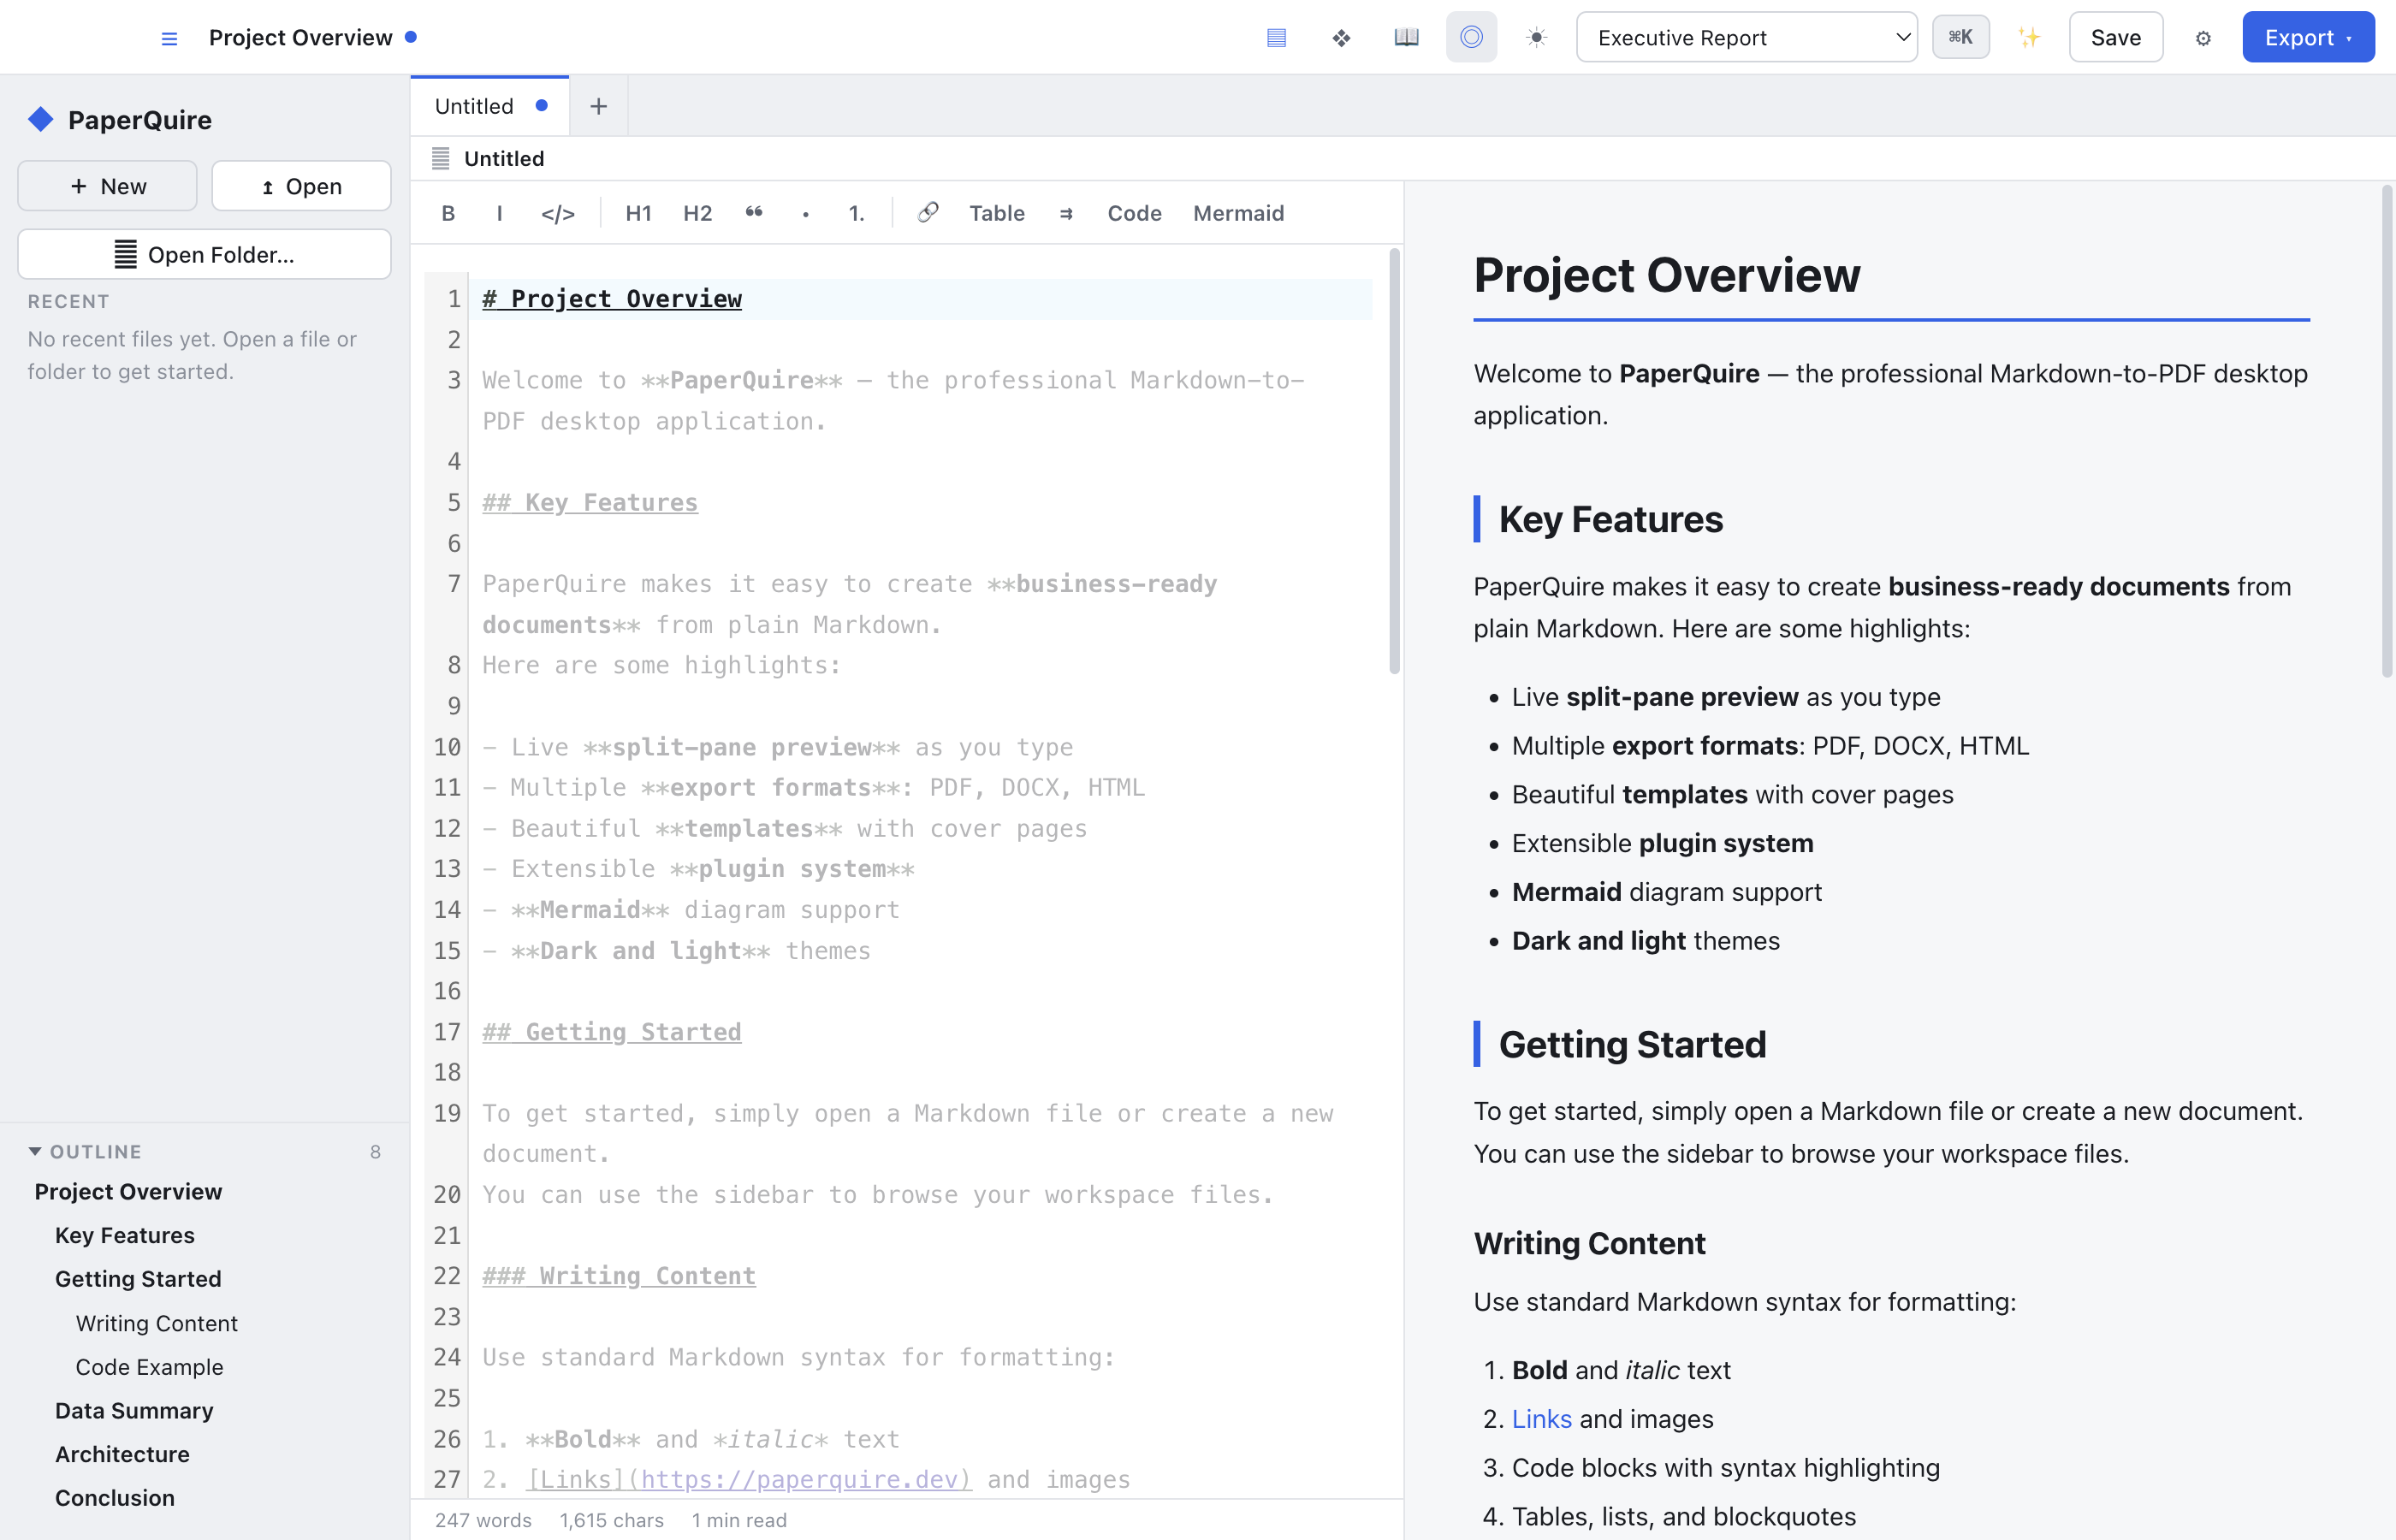Apply Italic formatting from editor toolbar
This screenshot has width=2396, height=1540.
[499, 213]
